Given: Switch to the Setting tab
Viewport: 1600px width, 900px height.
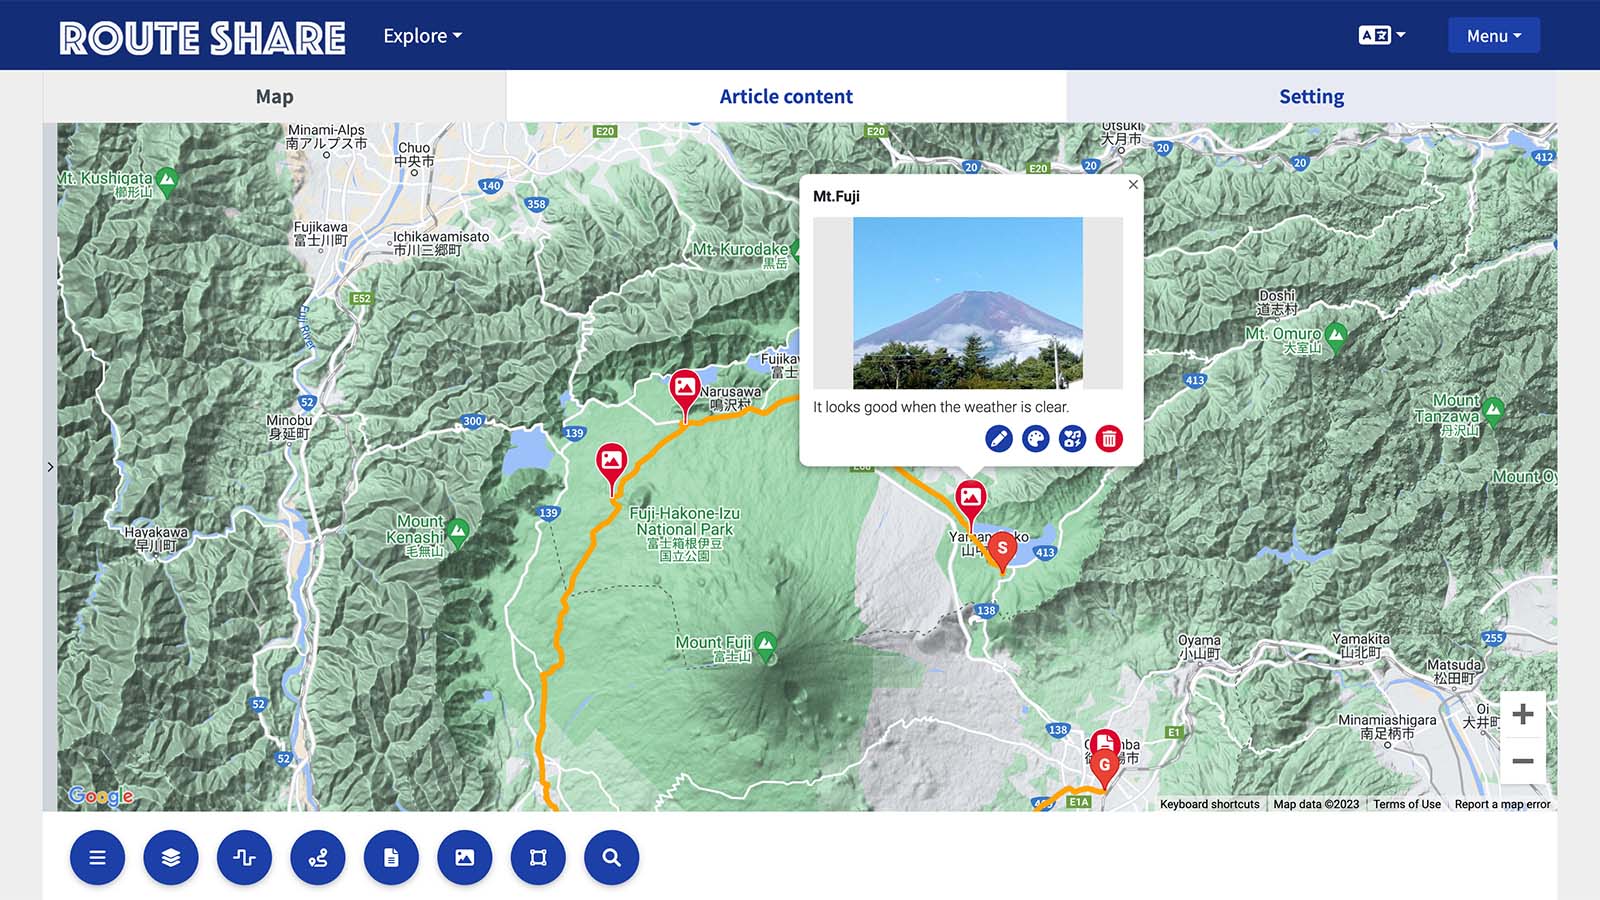Looking at the screenshot, I should click(1311, 97).
